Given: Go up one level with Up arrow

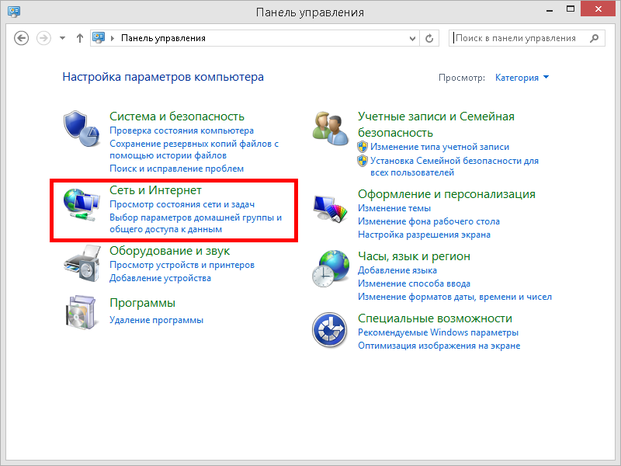Looking at the screenshot, I should pyautogui.click(x=80, y=39).
